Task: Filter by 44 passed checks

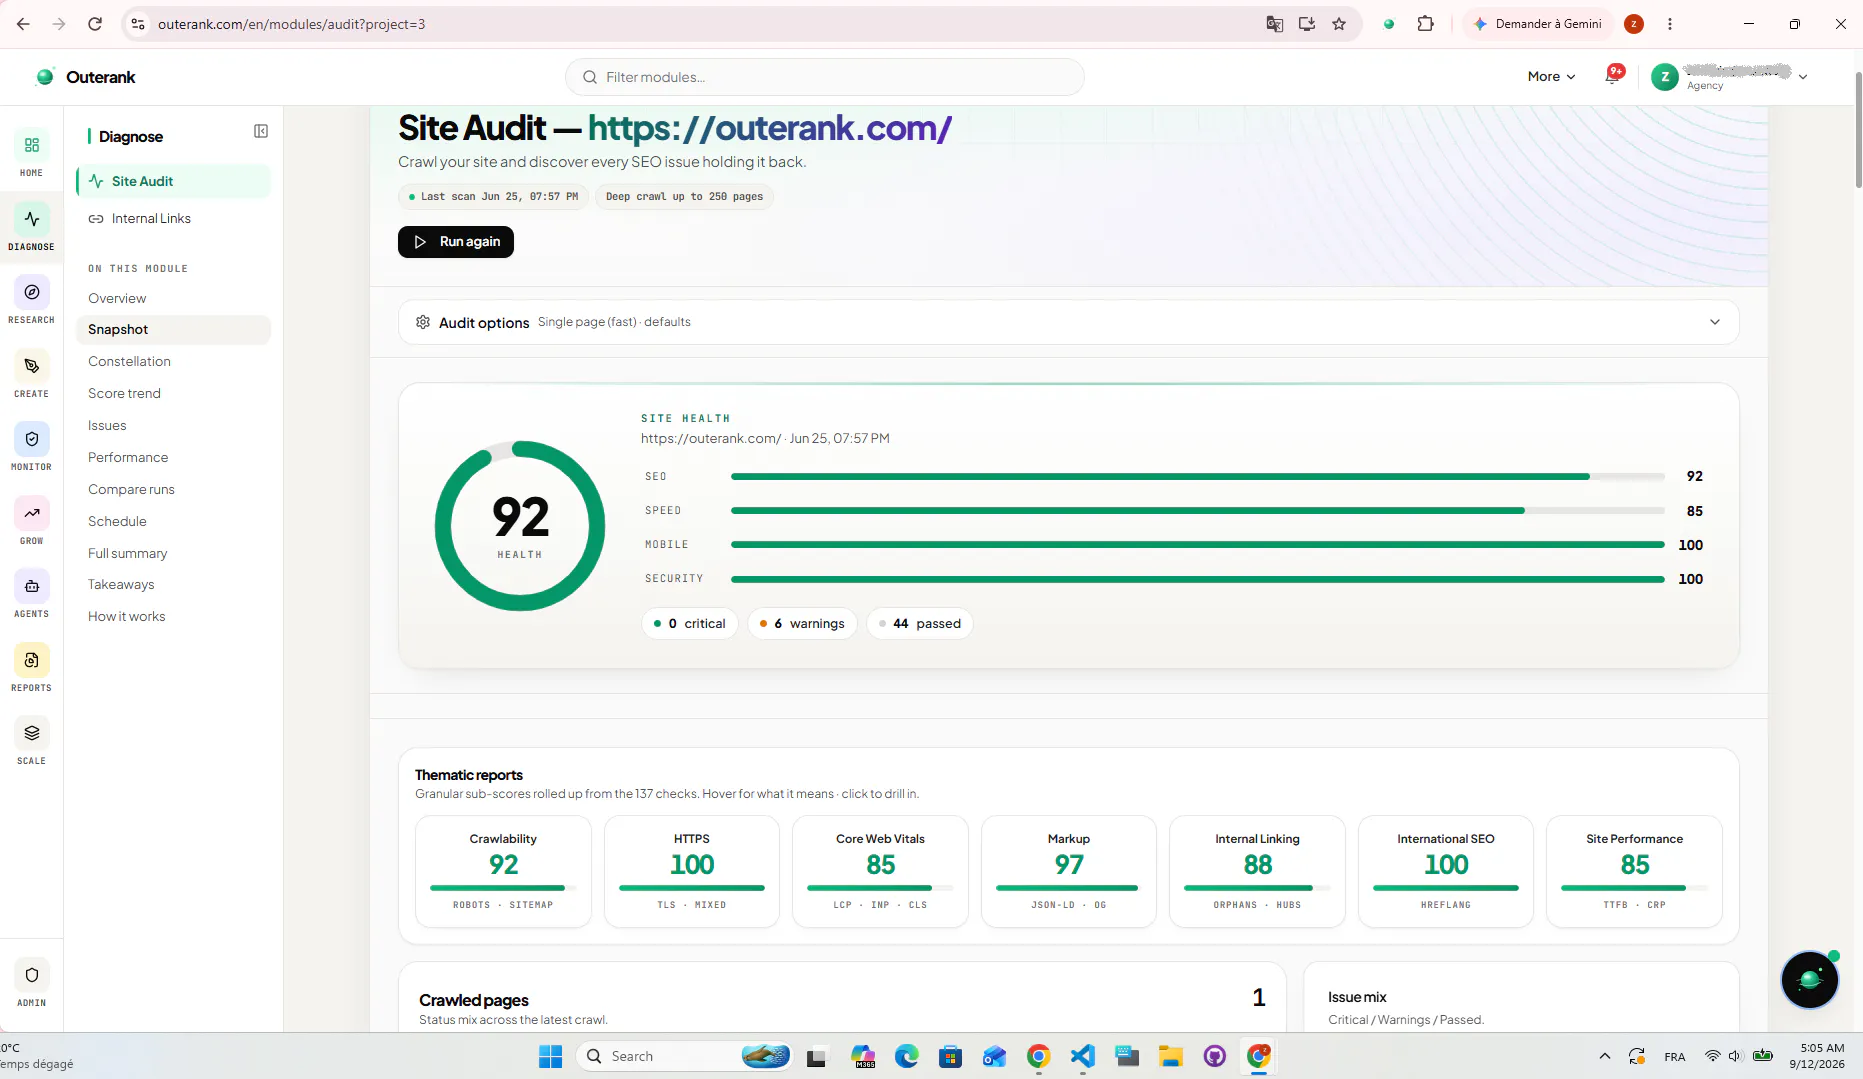Action: click(x=920, y=624)
